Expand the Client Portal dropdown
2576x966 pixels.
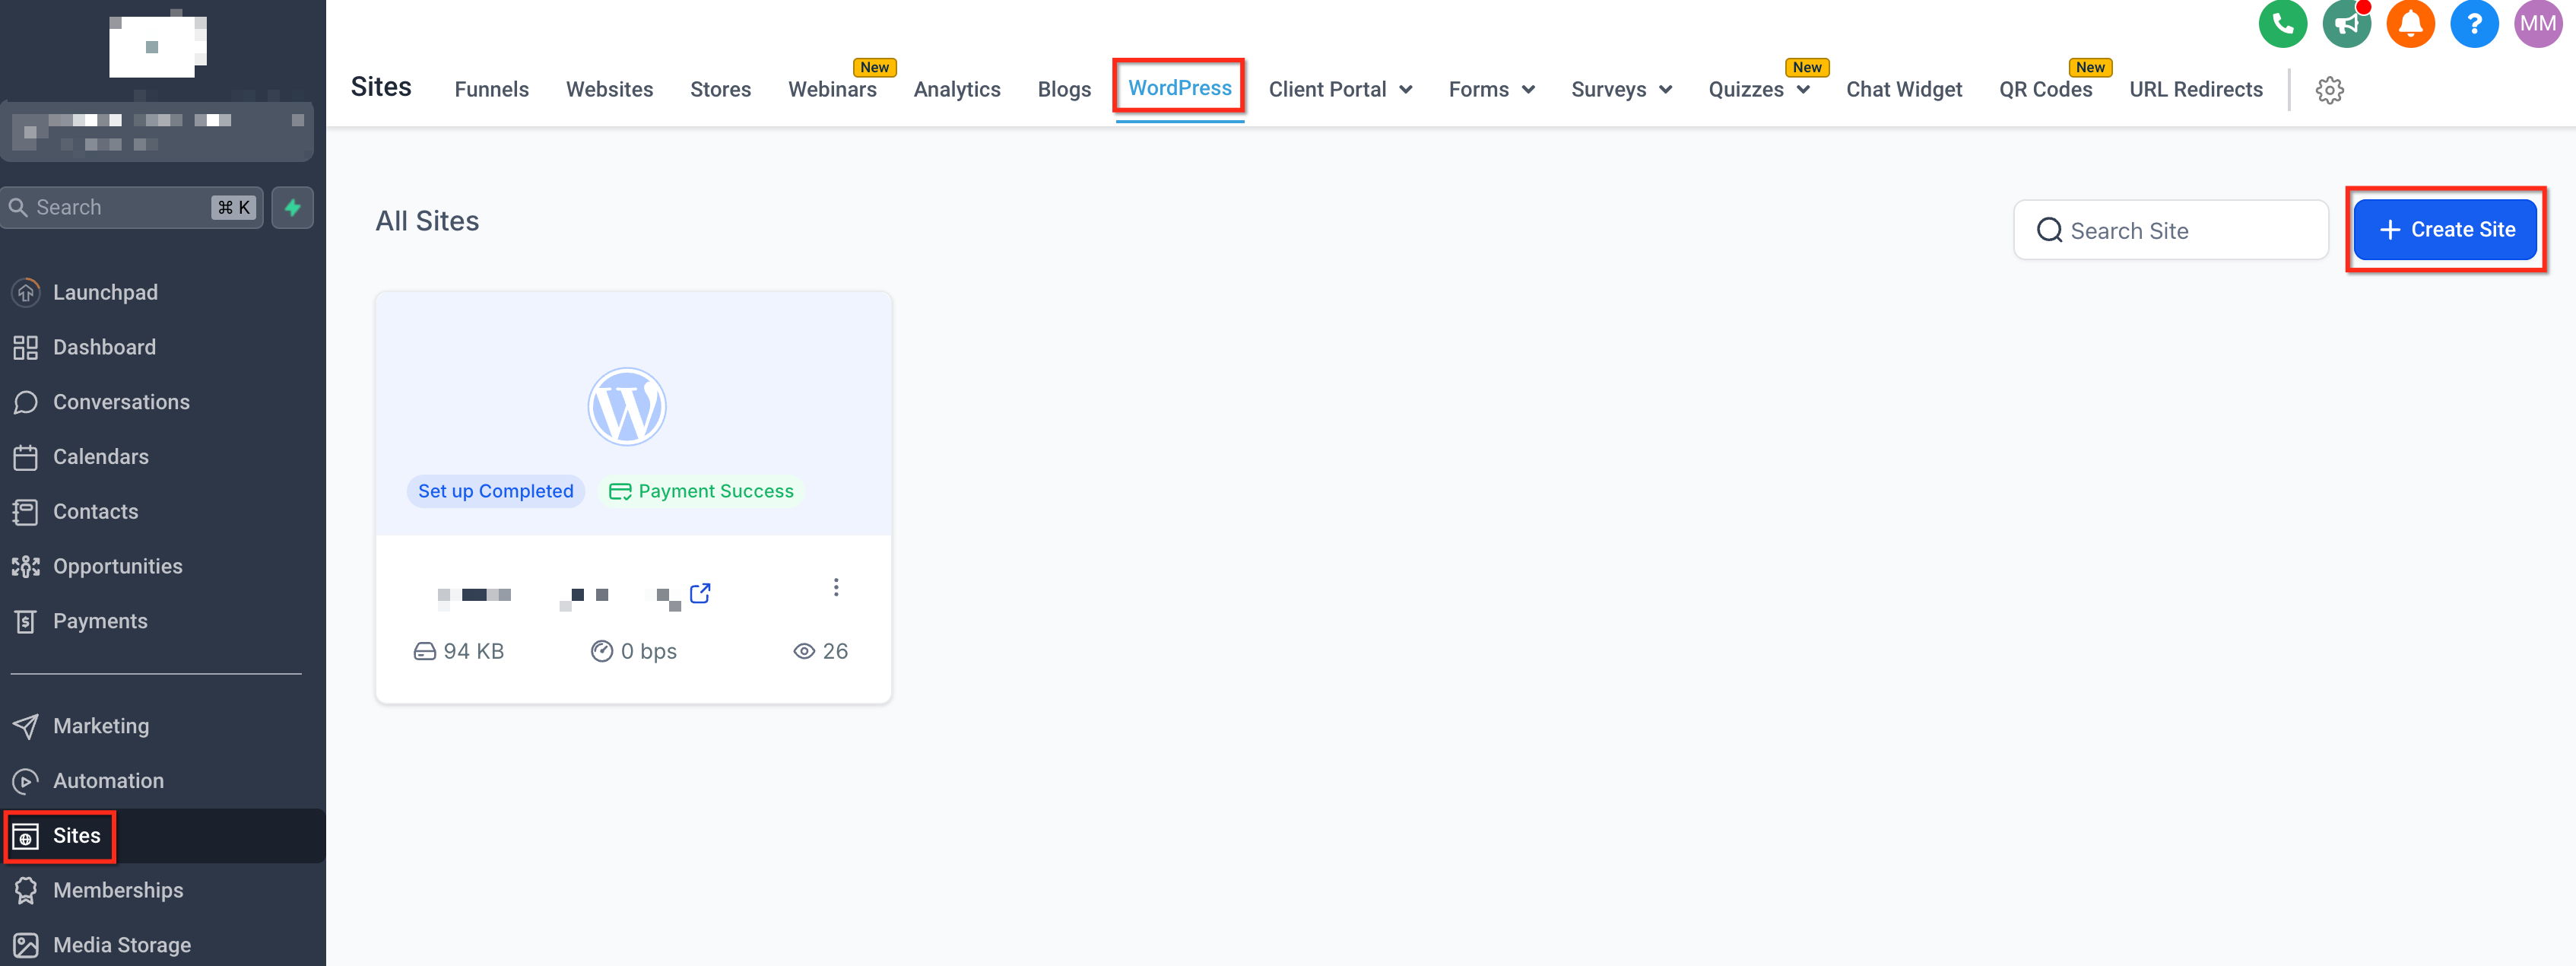click(x=1340, y=90)
